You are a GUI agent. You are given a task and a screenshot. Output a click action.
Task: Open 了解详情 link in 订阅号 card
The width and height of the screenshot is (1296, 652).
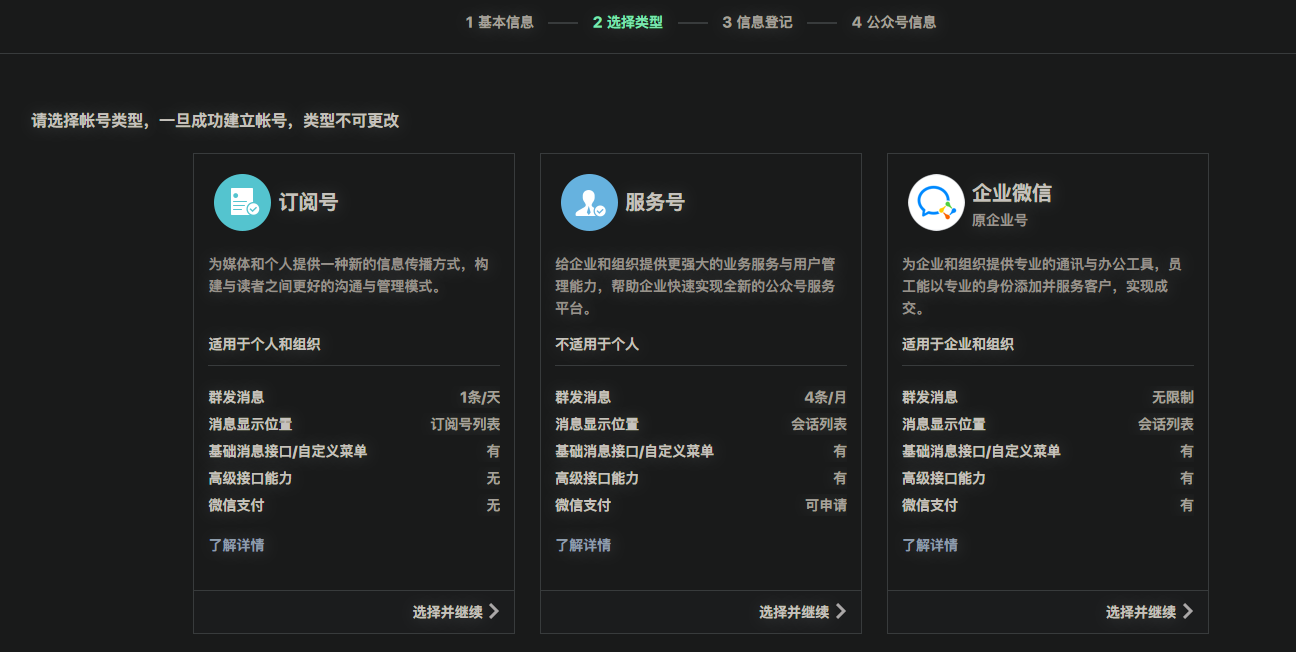coord(236,545)
